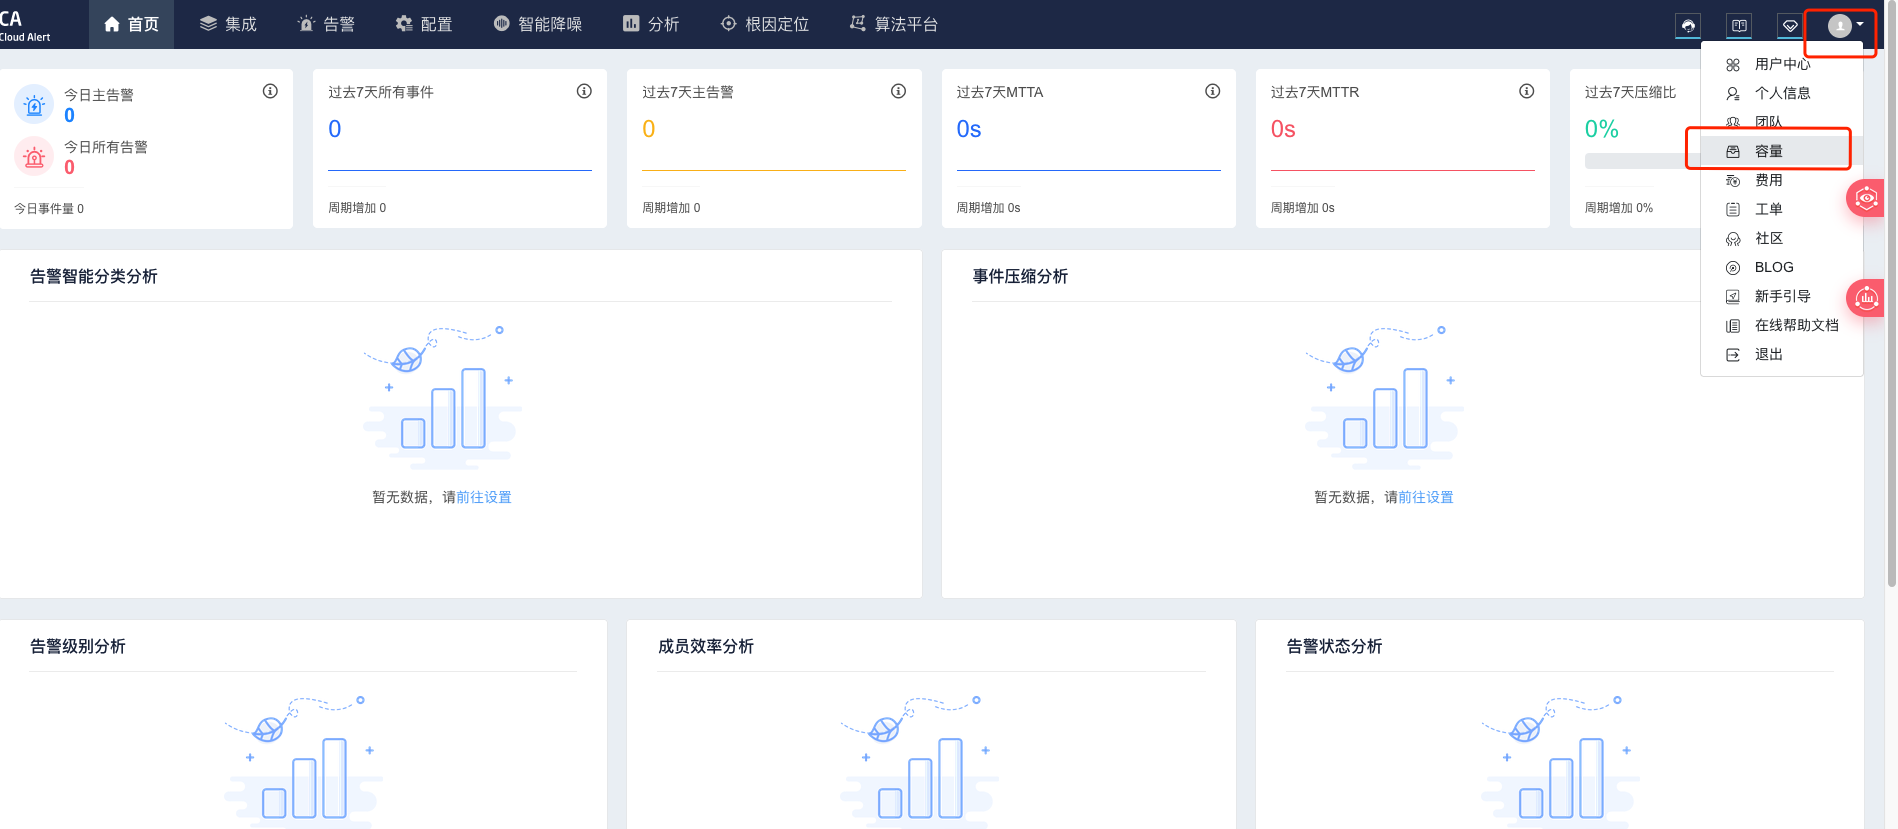1898x829 pixels.
Task: Select 工单 from the user menu
Action: (x=1781, y=209)
